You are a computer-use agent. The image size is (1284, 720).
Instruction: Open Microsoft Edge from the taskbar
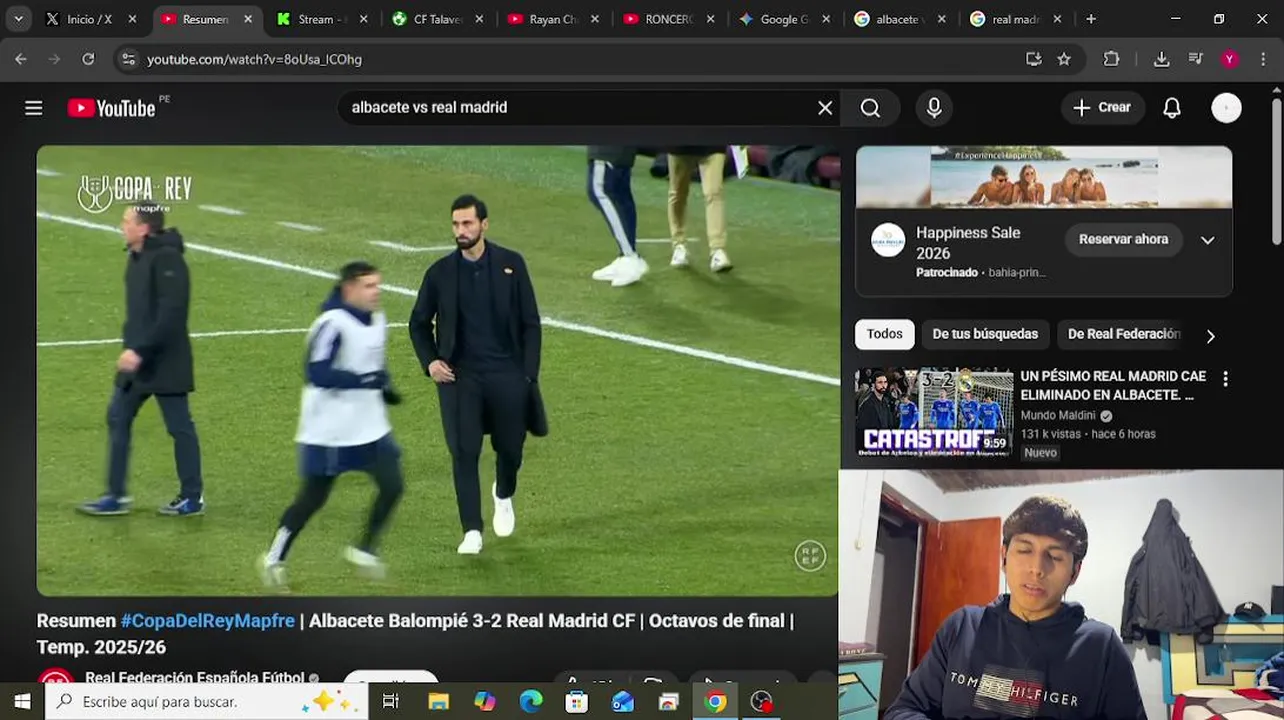pos(530,702)
